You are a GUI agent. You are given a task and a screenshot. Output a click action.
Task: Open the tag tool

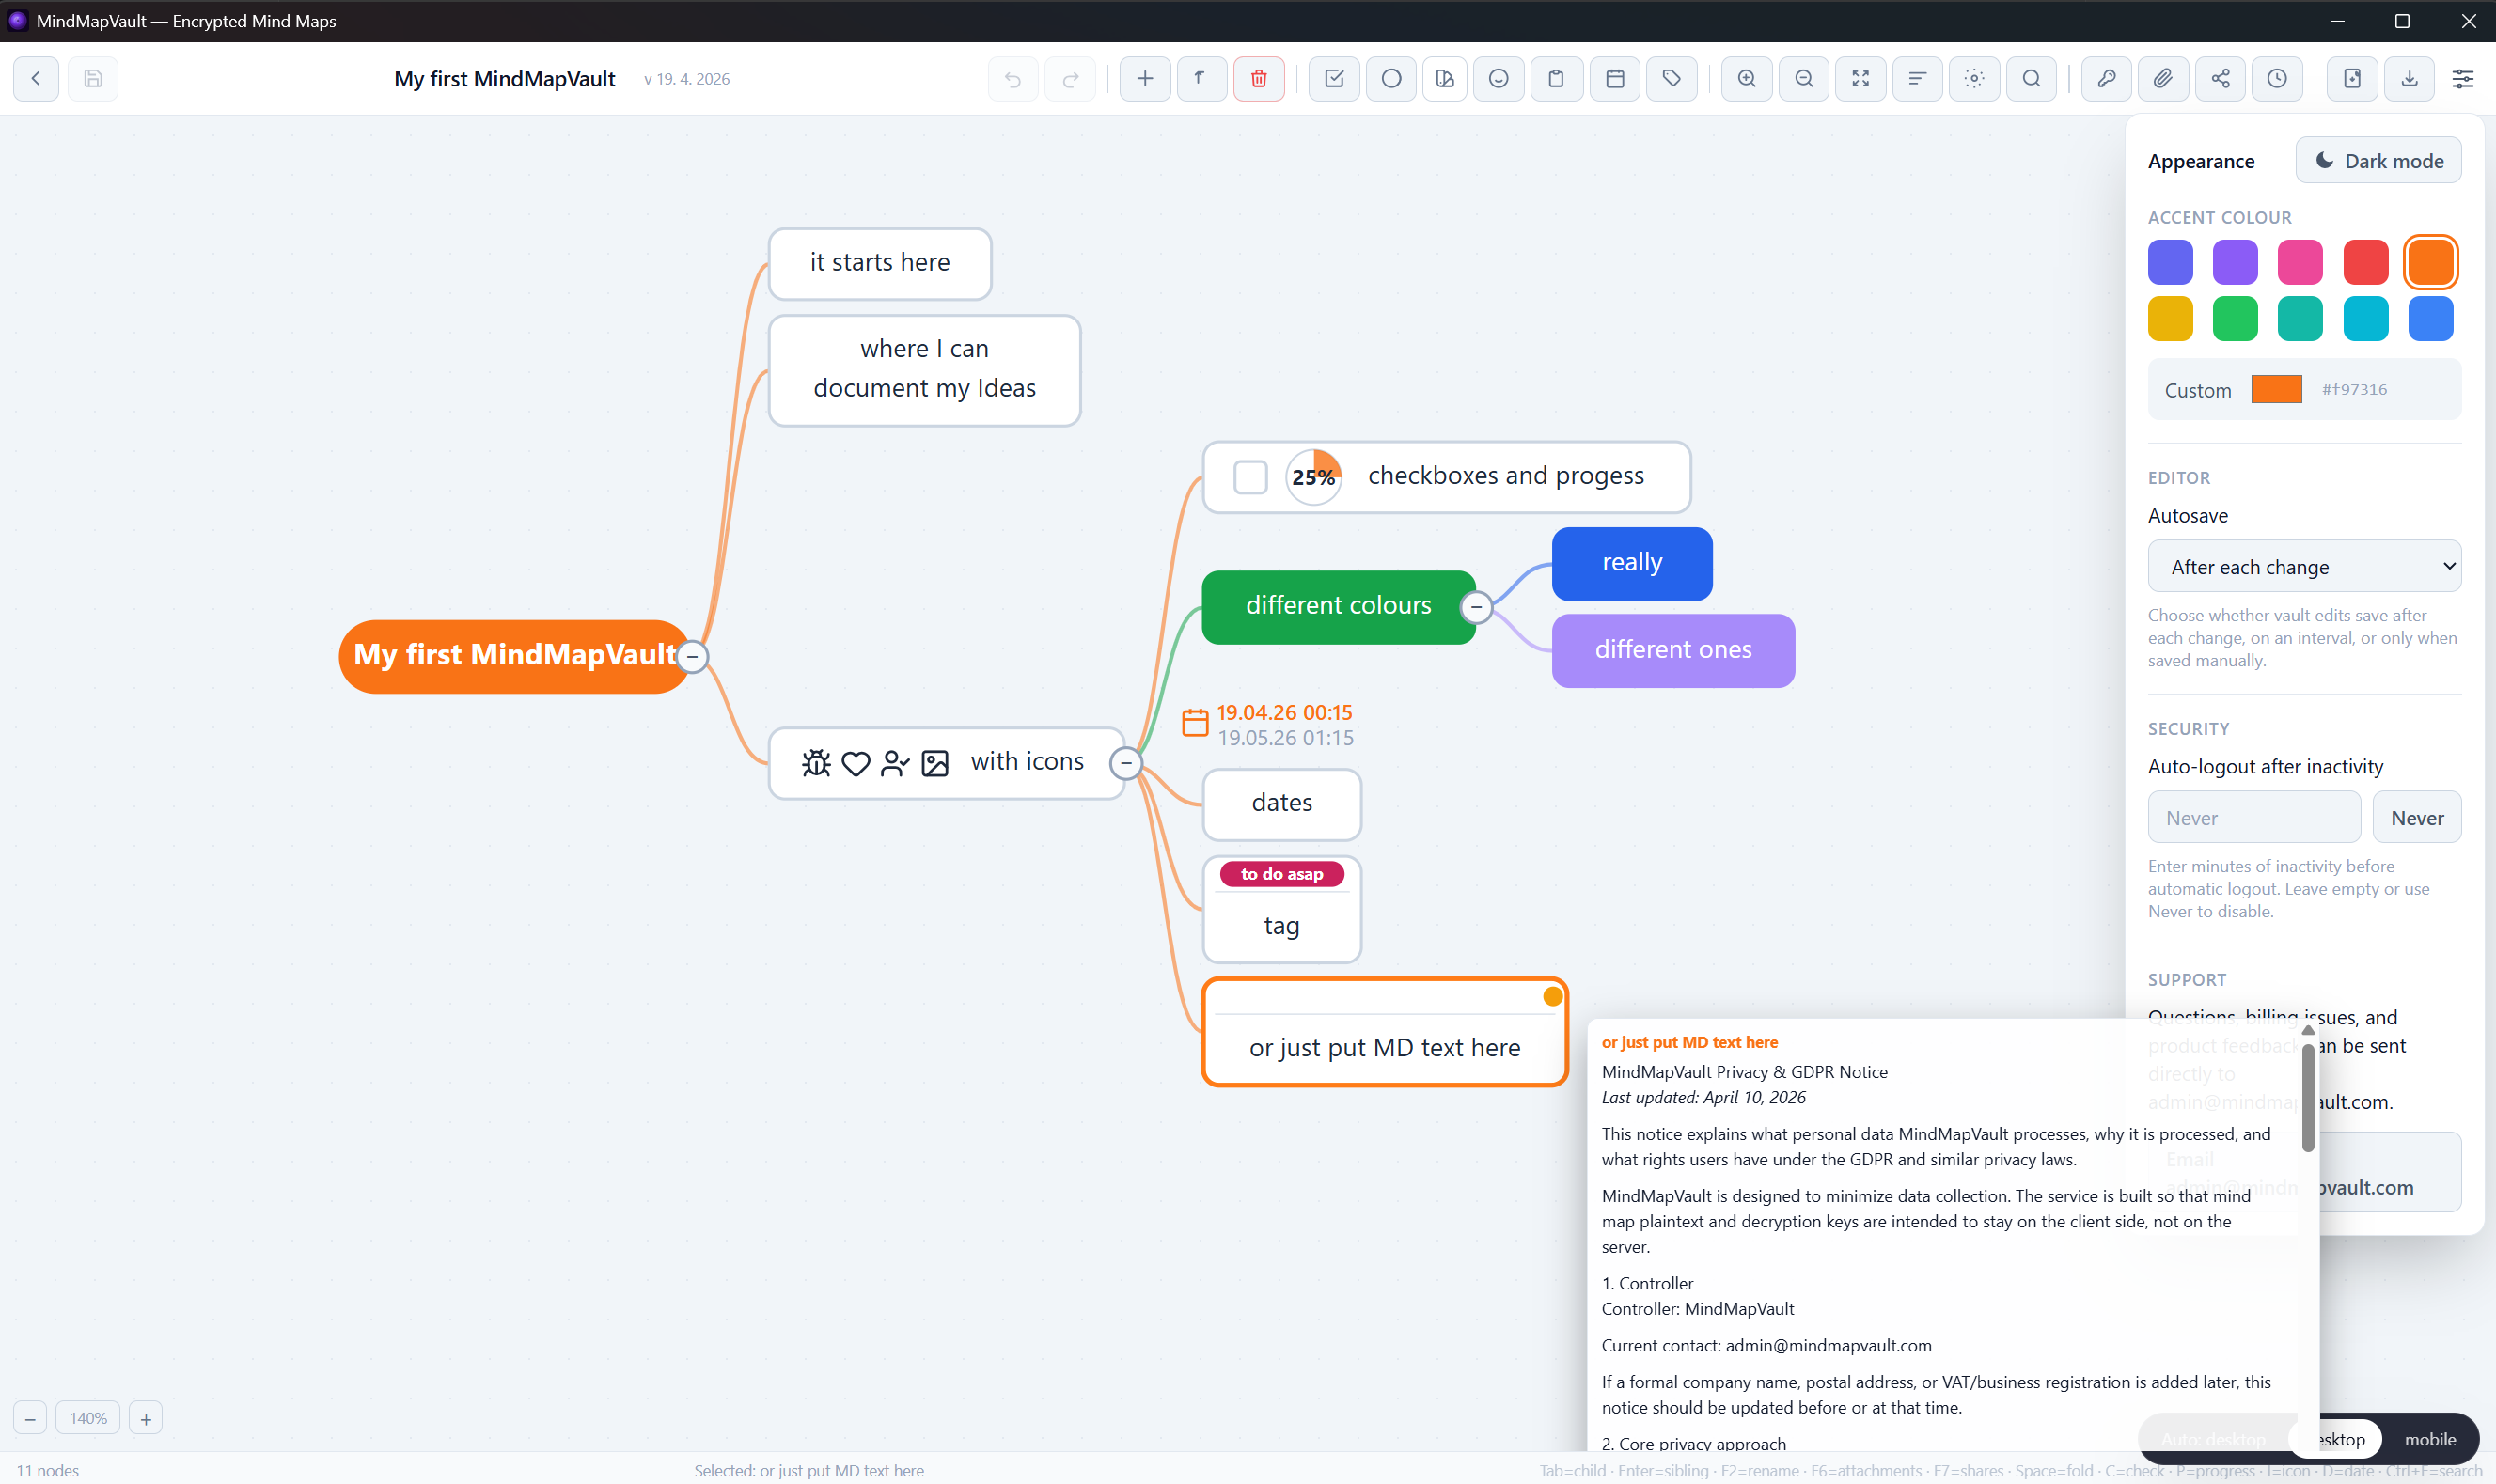point(1671,78)
